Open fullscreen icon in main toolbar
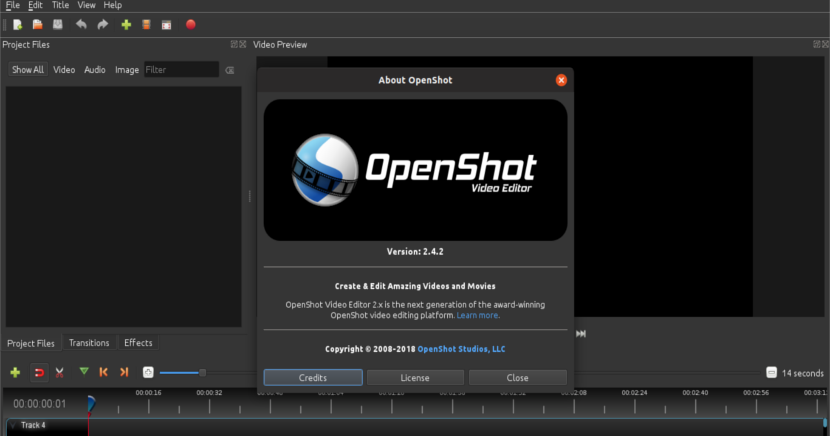The image size is (830, 436). coord(167,25)
